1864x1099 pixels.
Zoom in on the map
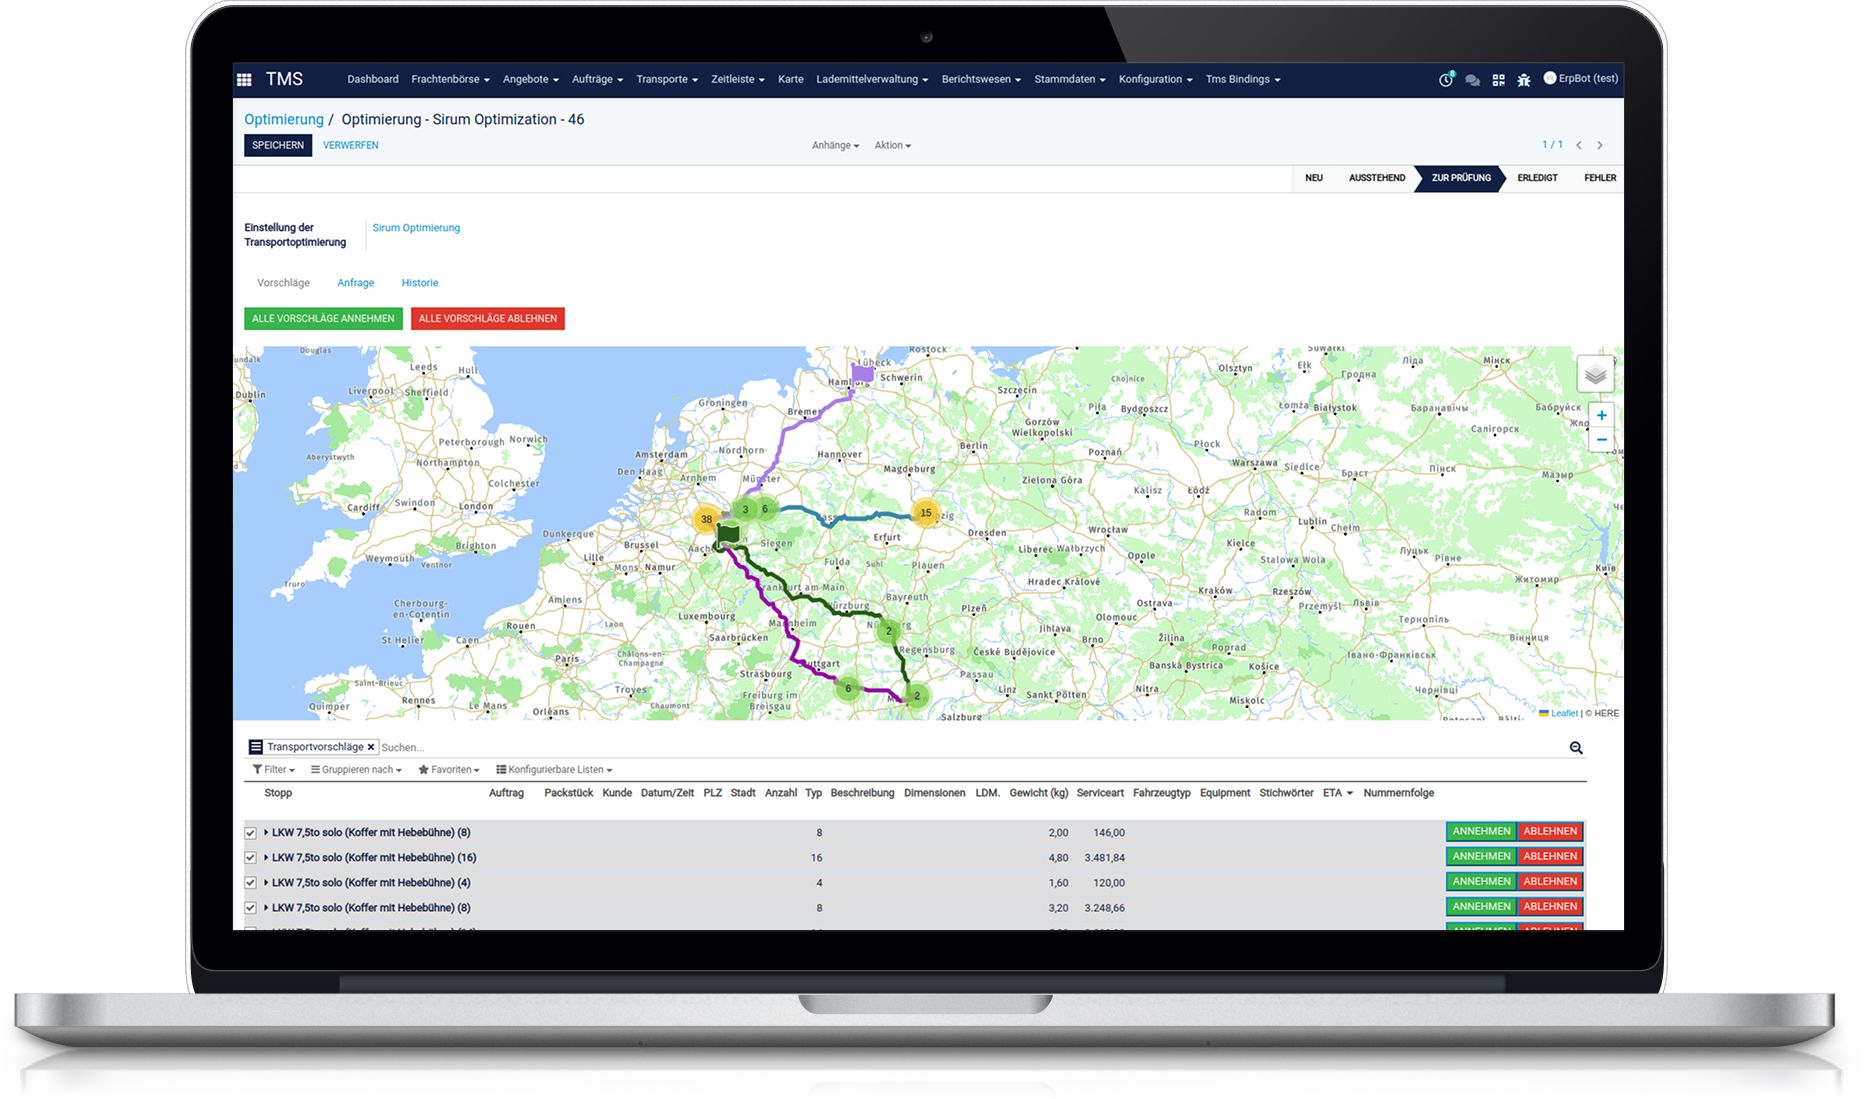(x=1601, y=415)
